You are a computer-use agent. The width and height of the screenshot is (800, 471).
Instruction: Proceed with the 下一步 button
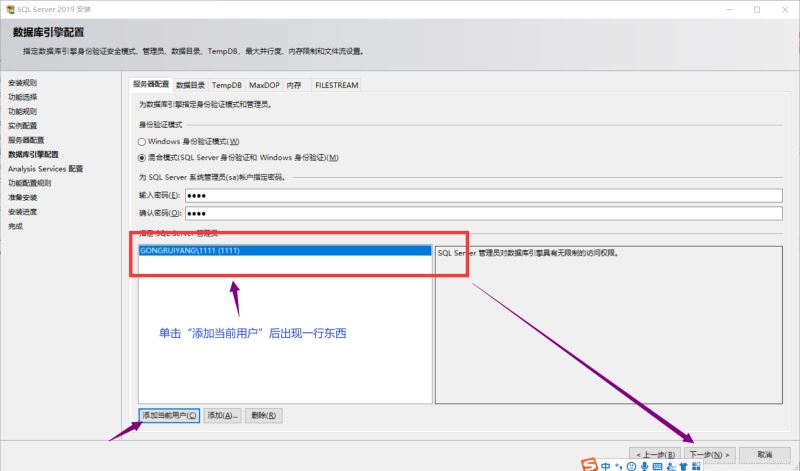[709, 454]
